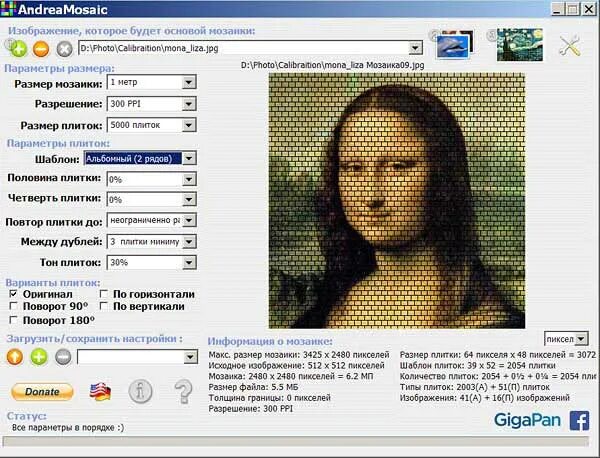This screenshot has width=600, height=458.
Task: Click the mosaic output file path label
Action: pyautogui.click(x=333, y=65)
